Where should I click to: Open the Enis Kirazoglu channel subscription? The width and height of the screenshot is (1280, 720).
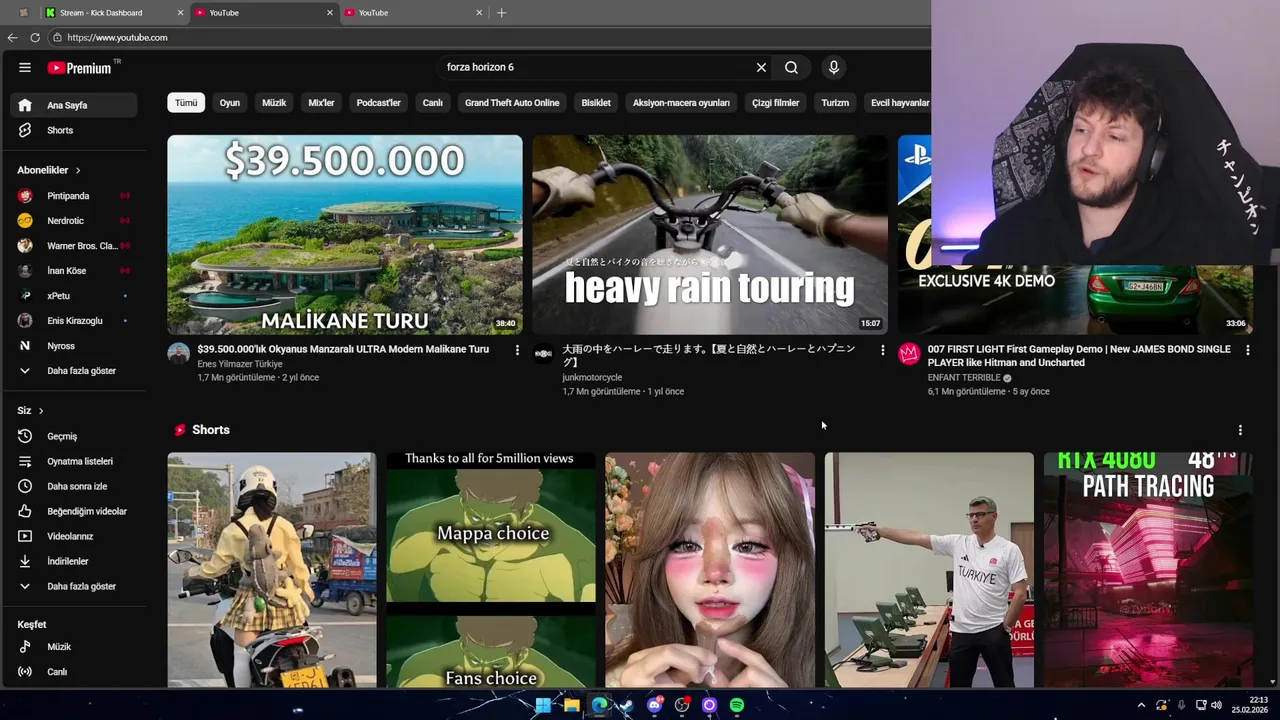coord(74,321)
